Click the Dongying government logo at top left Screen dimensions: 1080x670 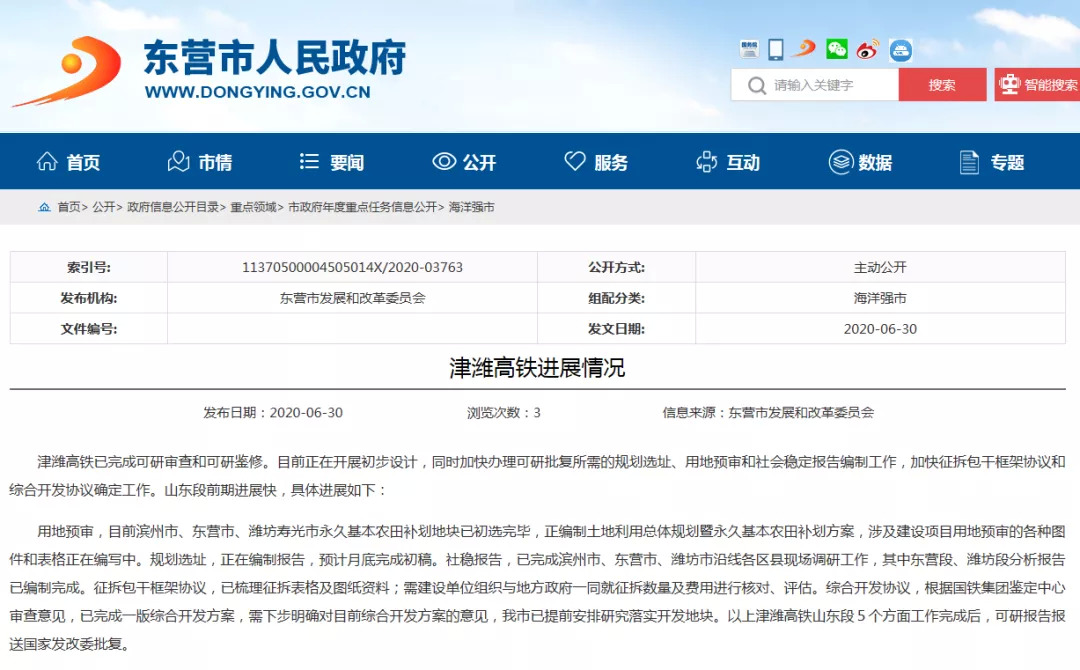click(66, 71)
